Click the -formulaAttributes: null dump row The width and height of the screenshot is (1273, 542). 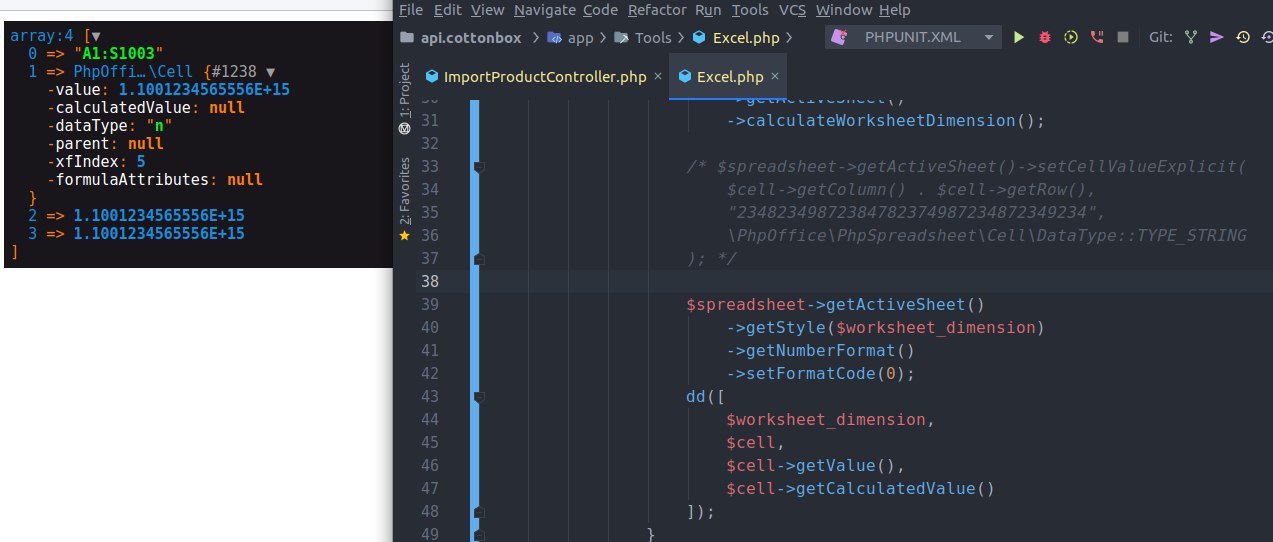[x=155, y=180]
